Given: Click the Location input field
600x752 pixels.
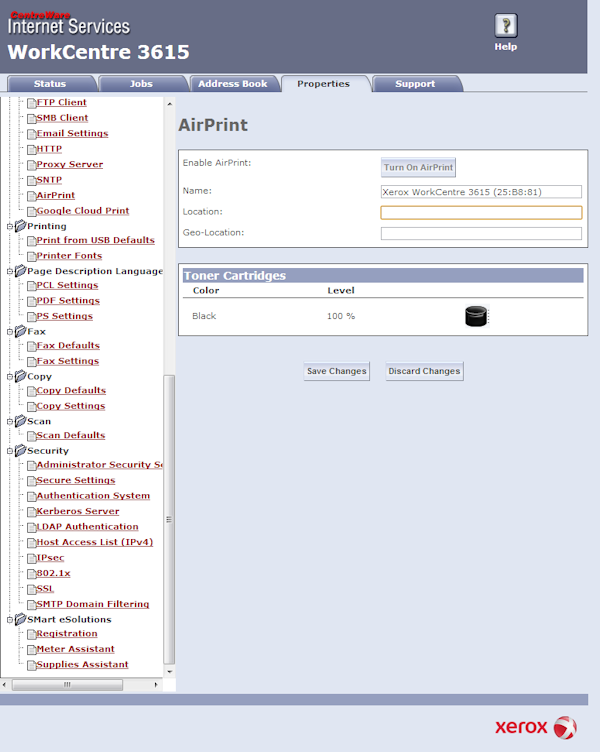Looking at the screenshot, I should (x=481, y=212).
